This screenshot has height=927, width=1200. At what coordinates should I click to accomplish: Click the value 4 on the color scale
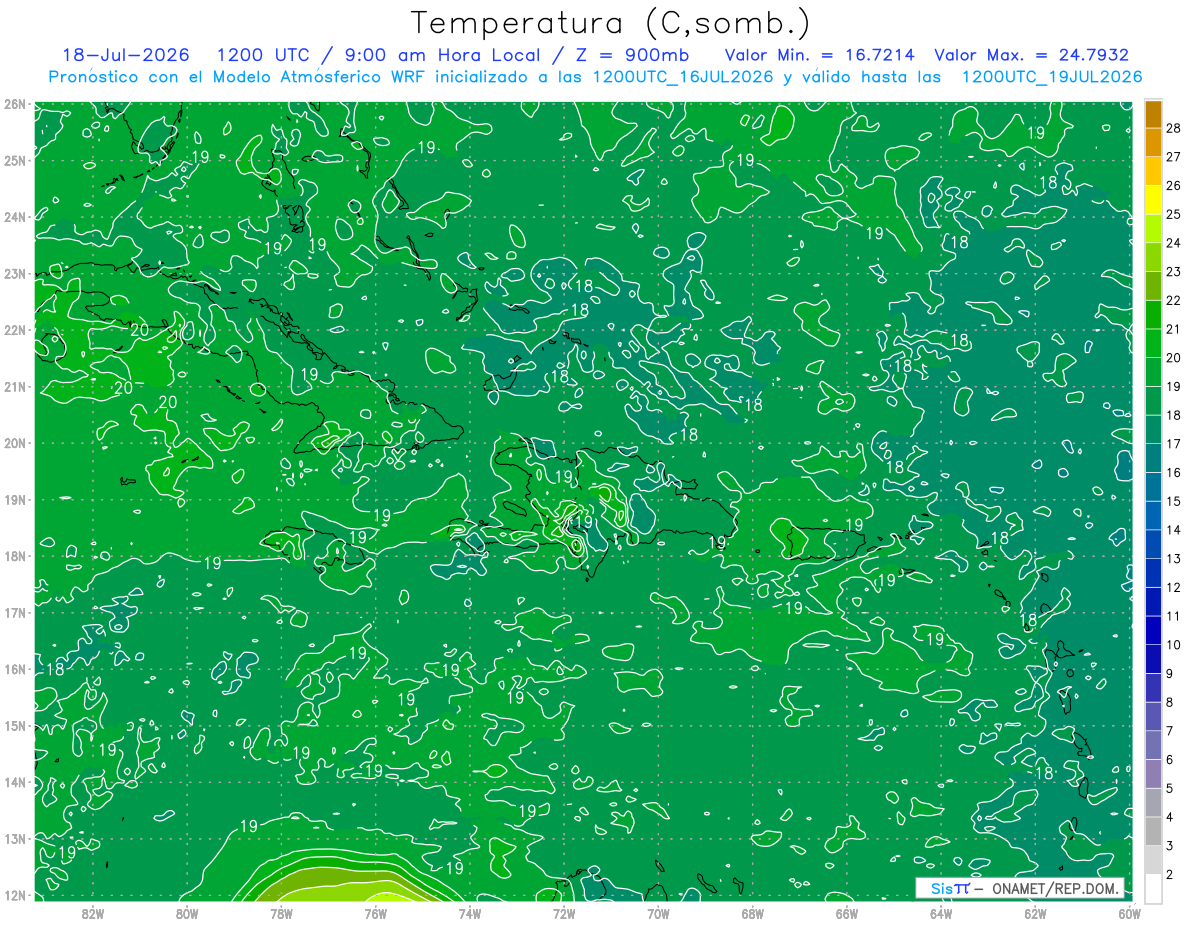coord(1171,818)
